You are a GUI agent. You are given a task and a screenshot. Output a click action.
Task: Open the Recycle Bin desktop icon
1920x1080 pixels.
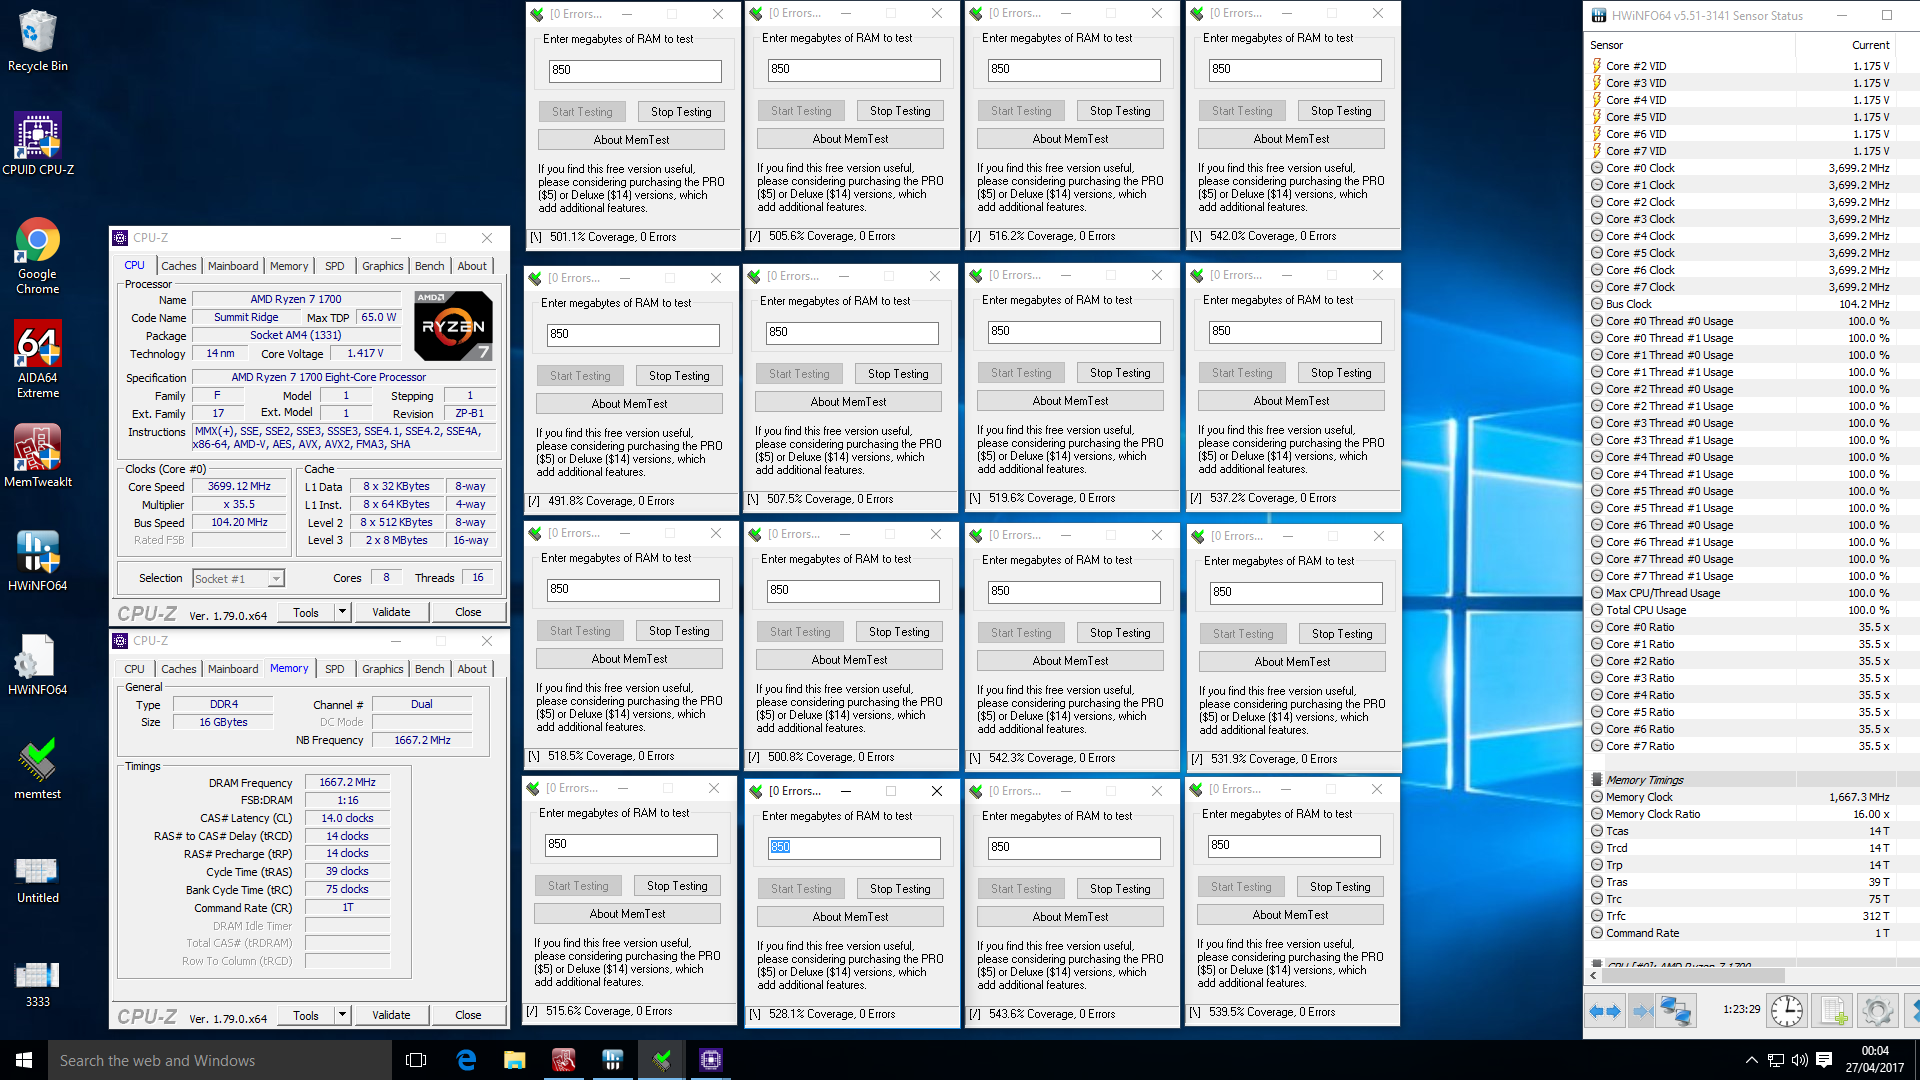click(37, 41)
